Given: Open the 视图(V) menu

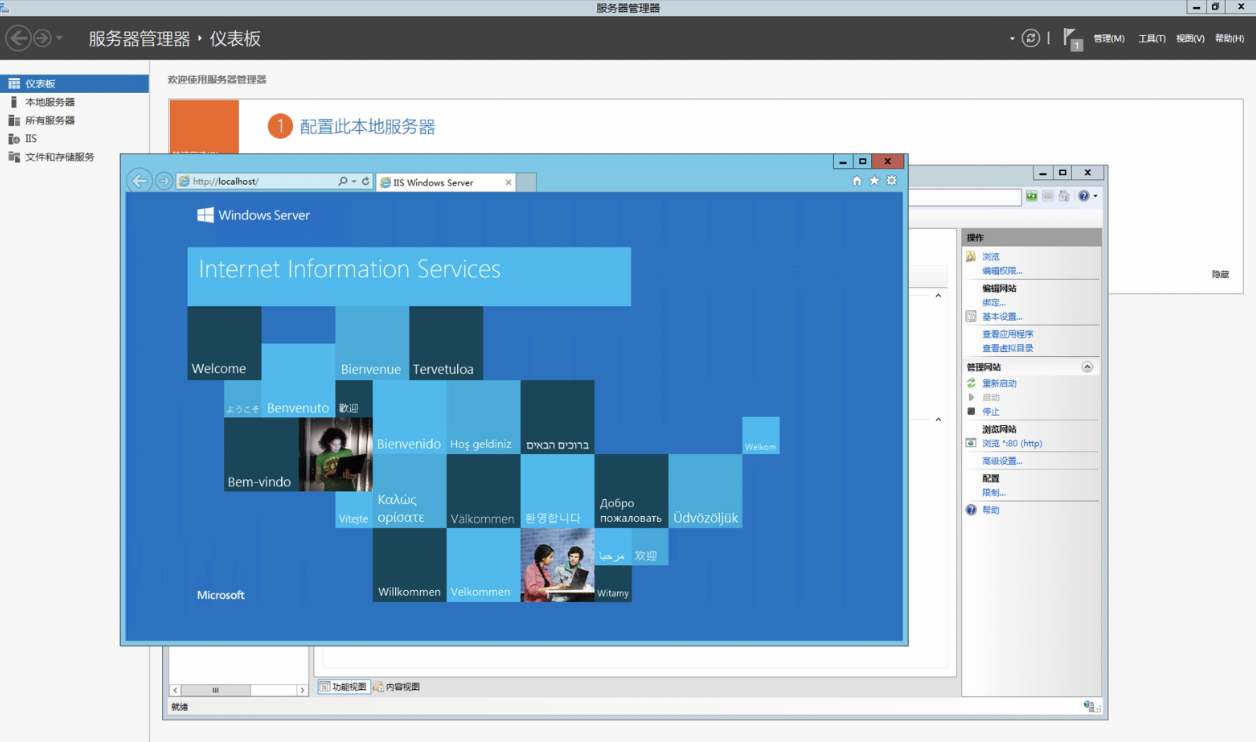Looking at the screenshot, I should (1190, 39).
